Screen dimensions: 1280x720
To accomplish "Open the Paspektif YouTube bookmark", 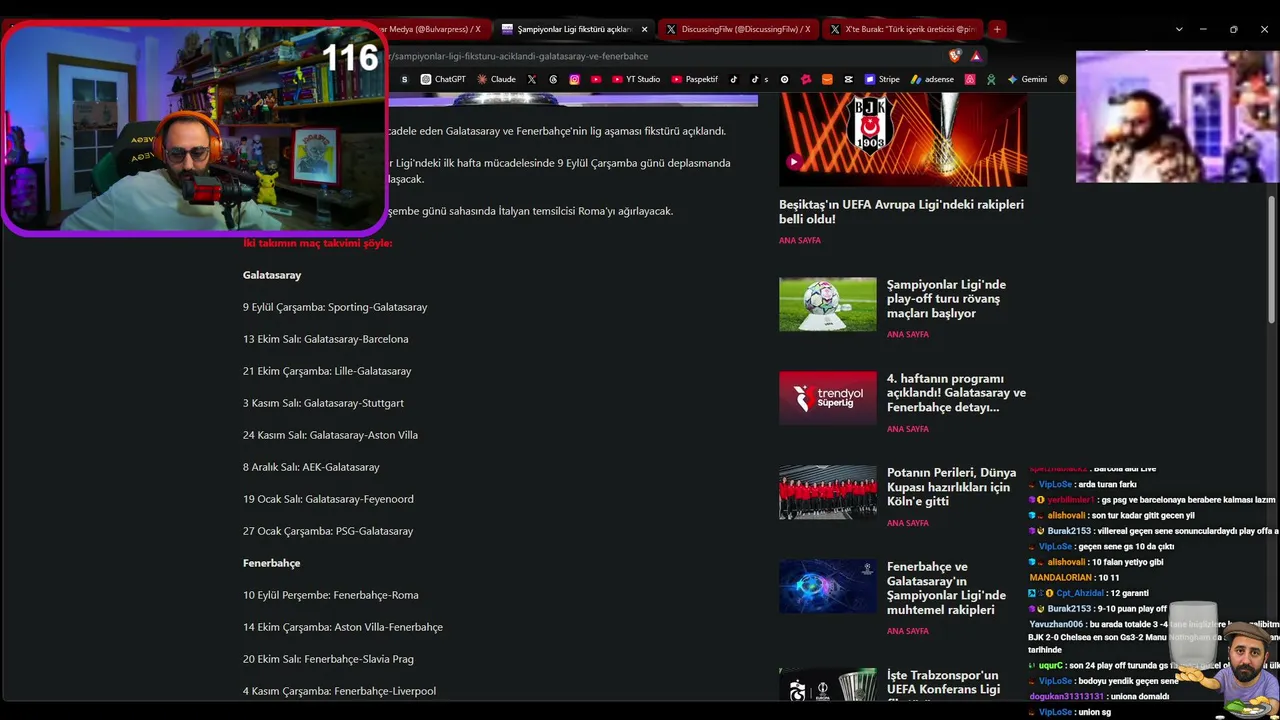I will click(694, 79).
